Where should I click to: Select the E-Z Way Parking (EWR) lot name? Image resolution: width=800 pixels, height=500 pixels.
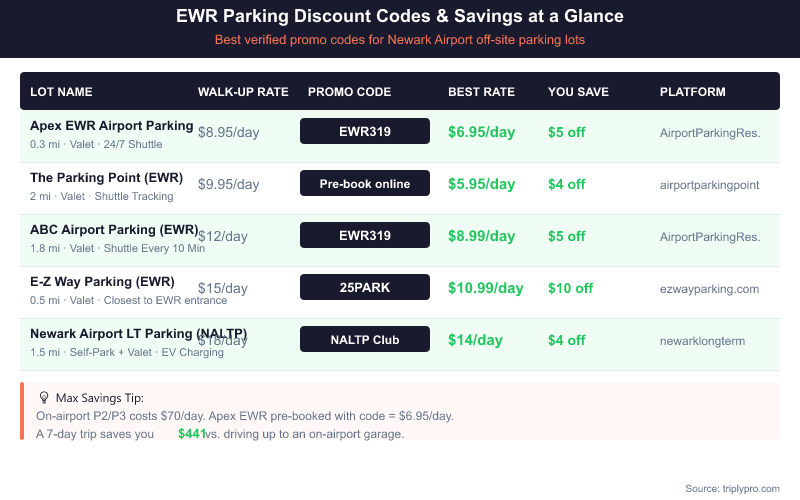(x=102, y=281)
